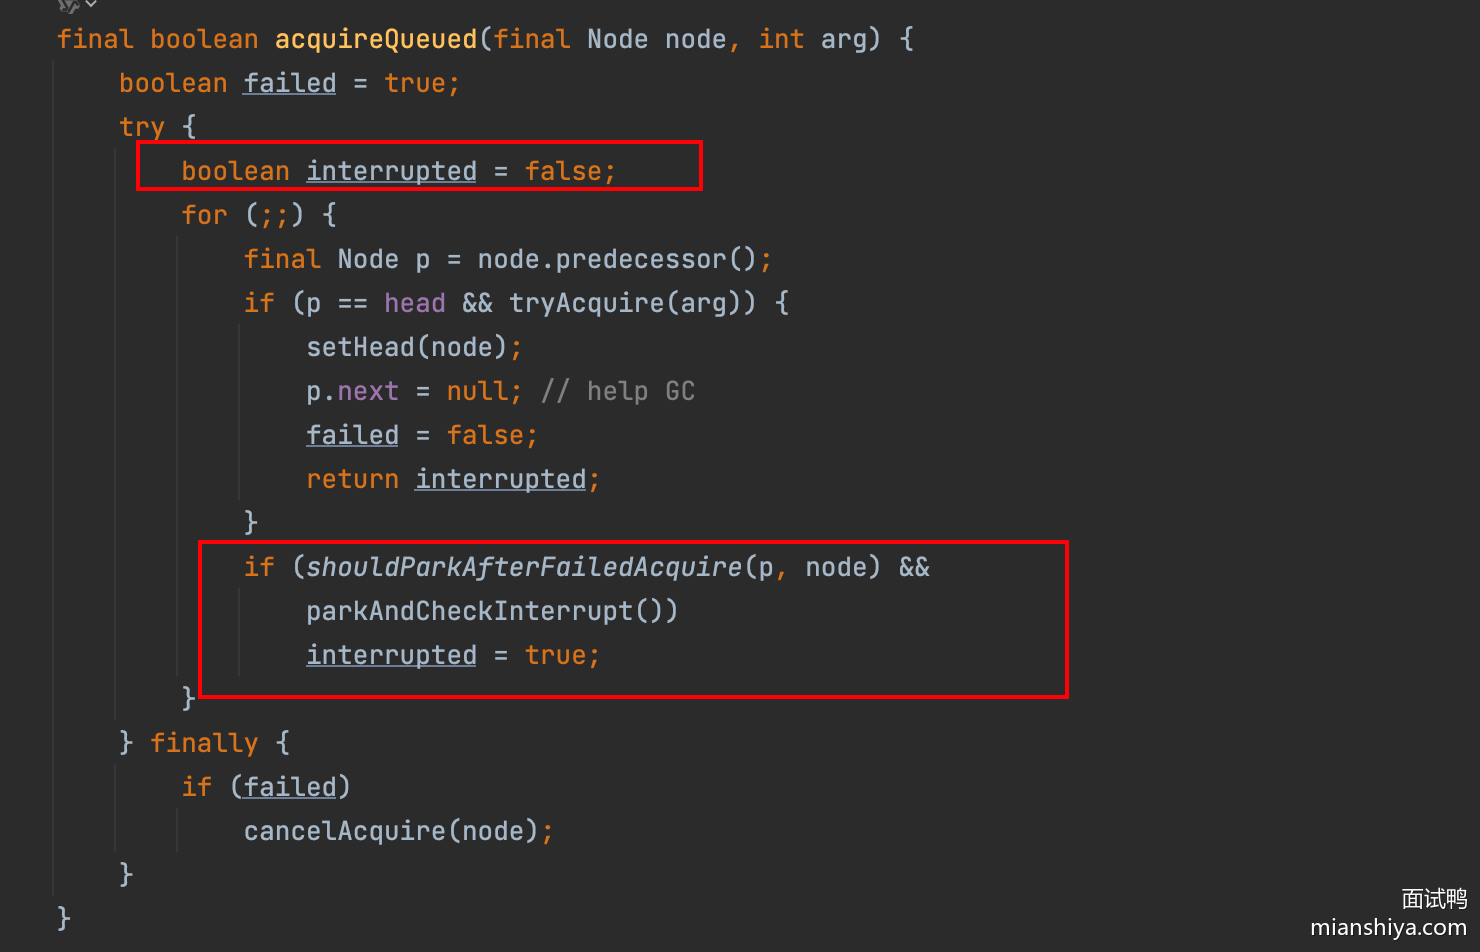Screen dimensions: 1480x952
Task: Expand the chevron beside the top gutter icon
Action: [x=91, y=5]
